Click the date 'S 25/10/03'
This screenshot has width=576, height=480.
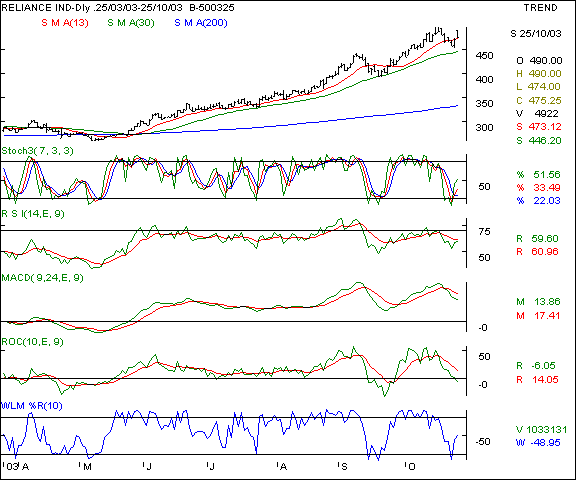coord(536,34)
